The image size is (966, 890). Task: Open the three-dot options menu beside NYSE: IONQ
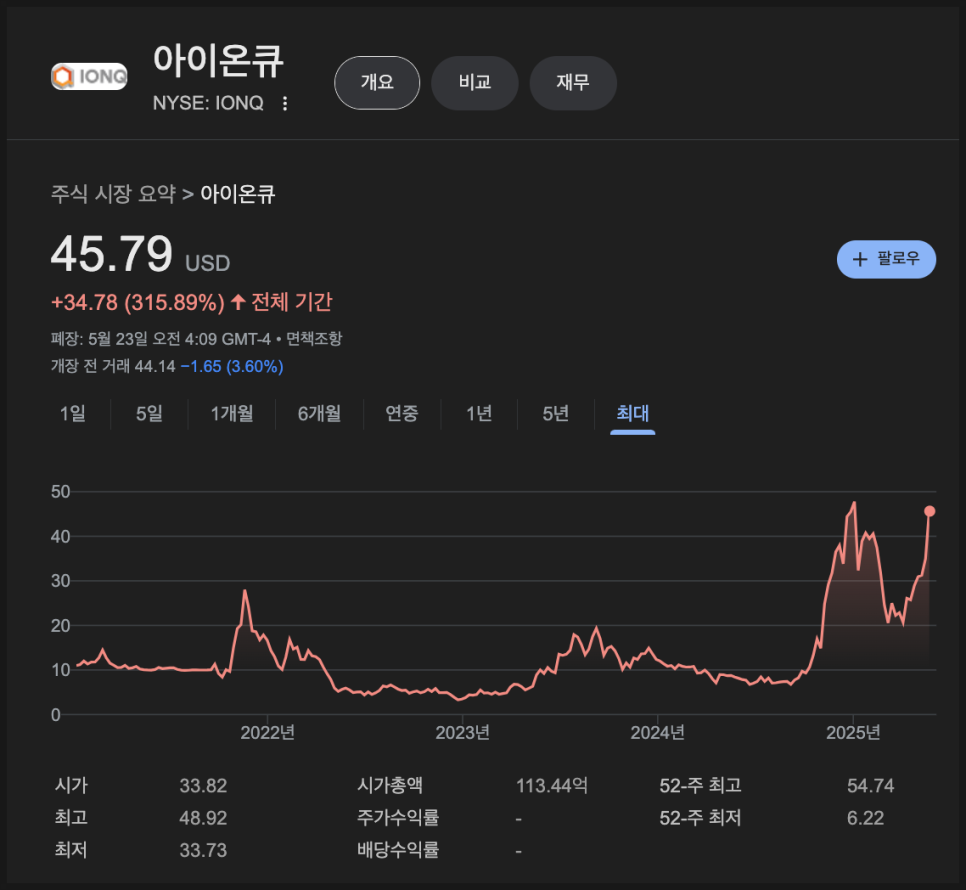click(x=285, y=103)
